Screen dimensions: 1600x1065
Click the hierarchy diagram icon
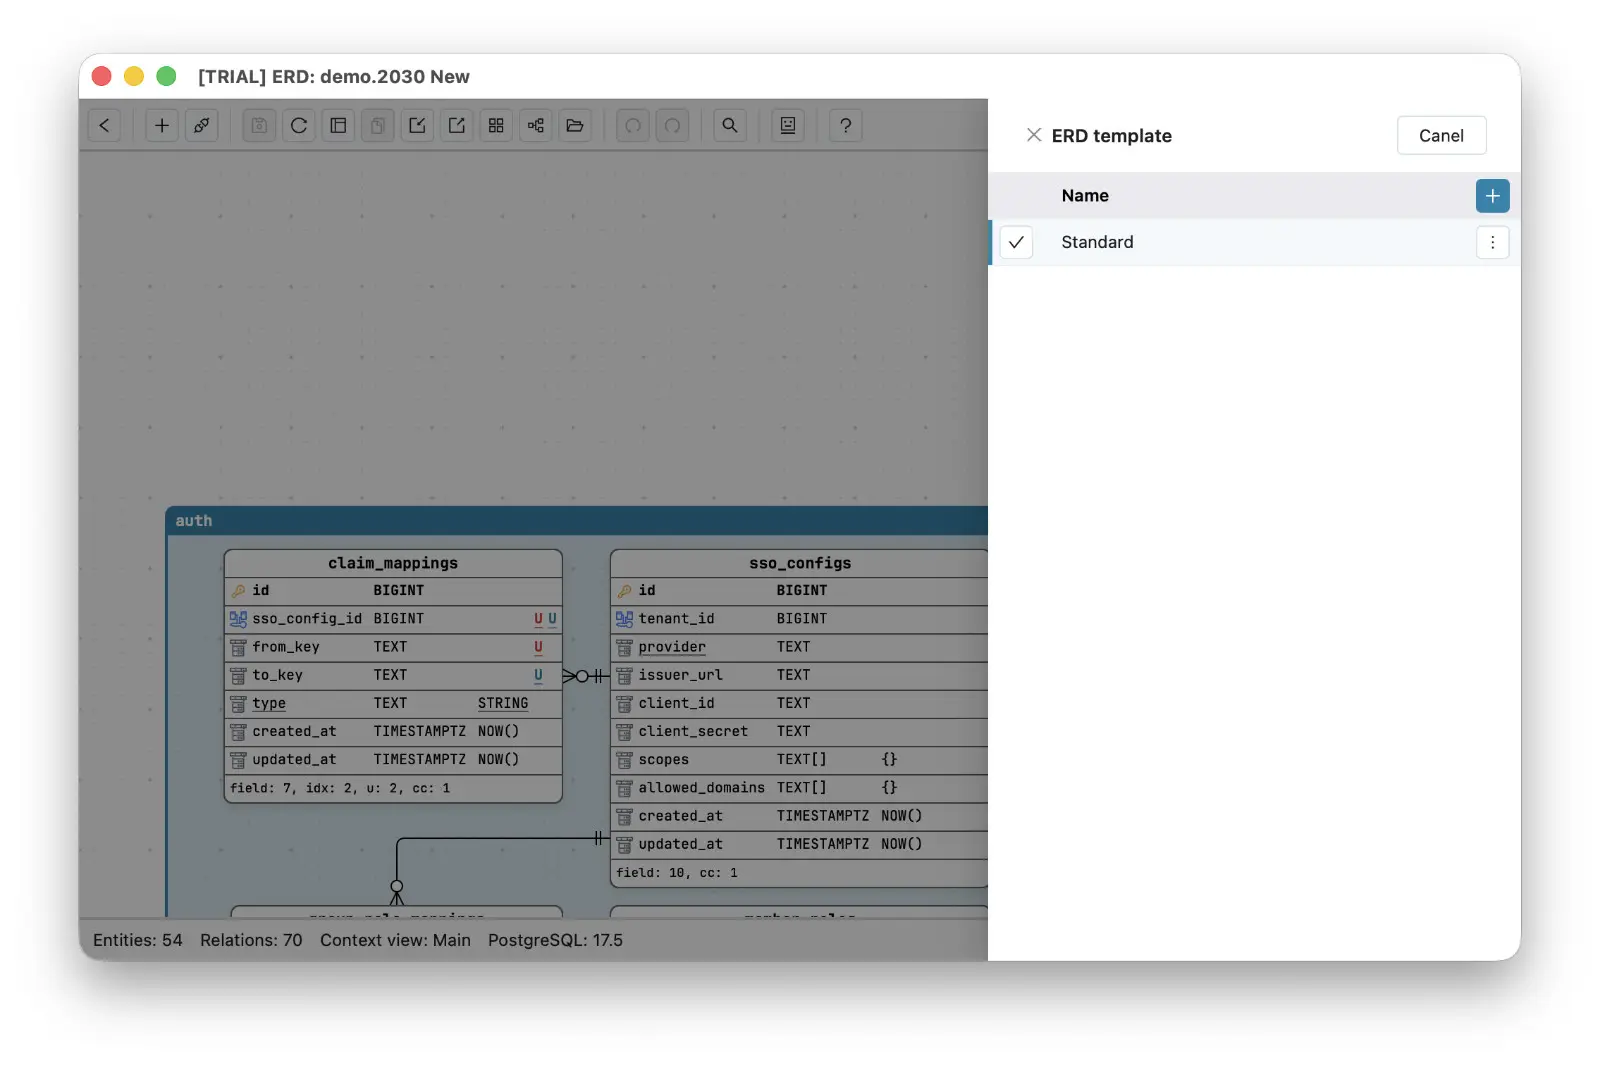tap(536, 126)
